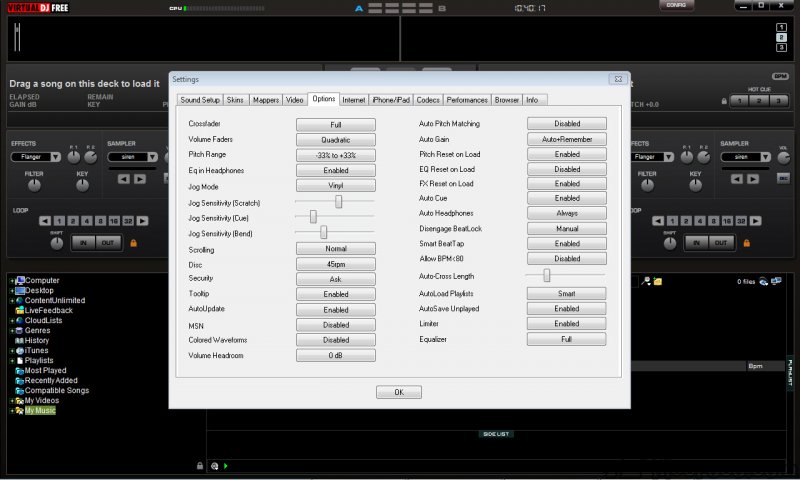Change the Pitch Range -33% to +33% option

click(x=336, y=155)
